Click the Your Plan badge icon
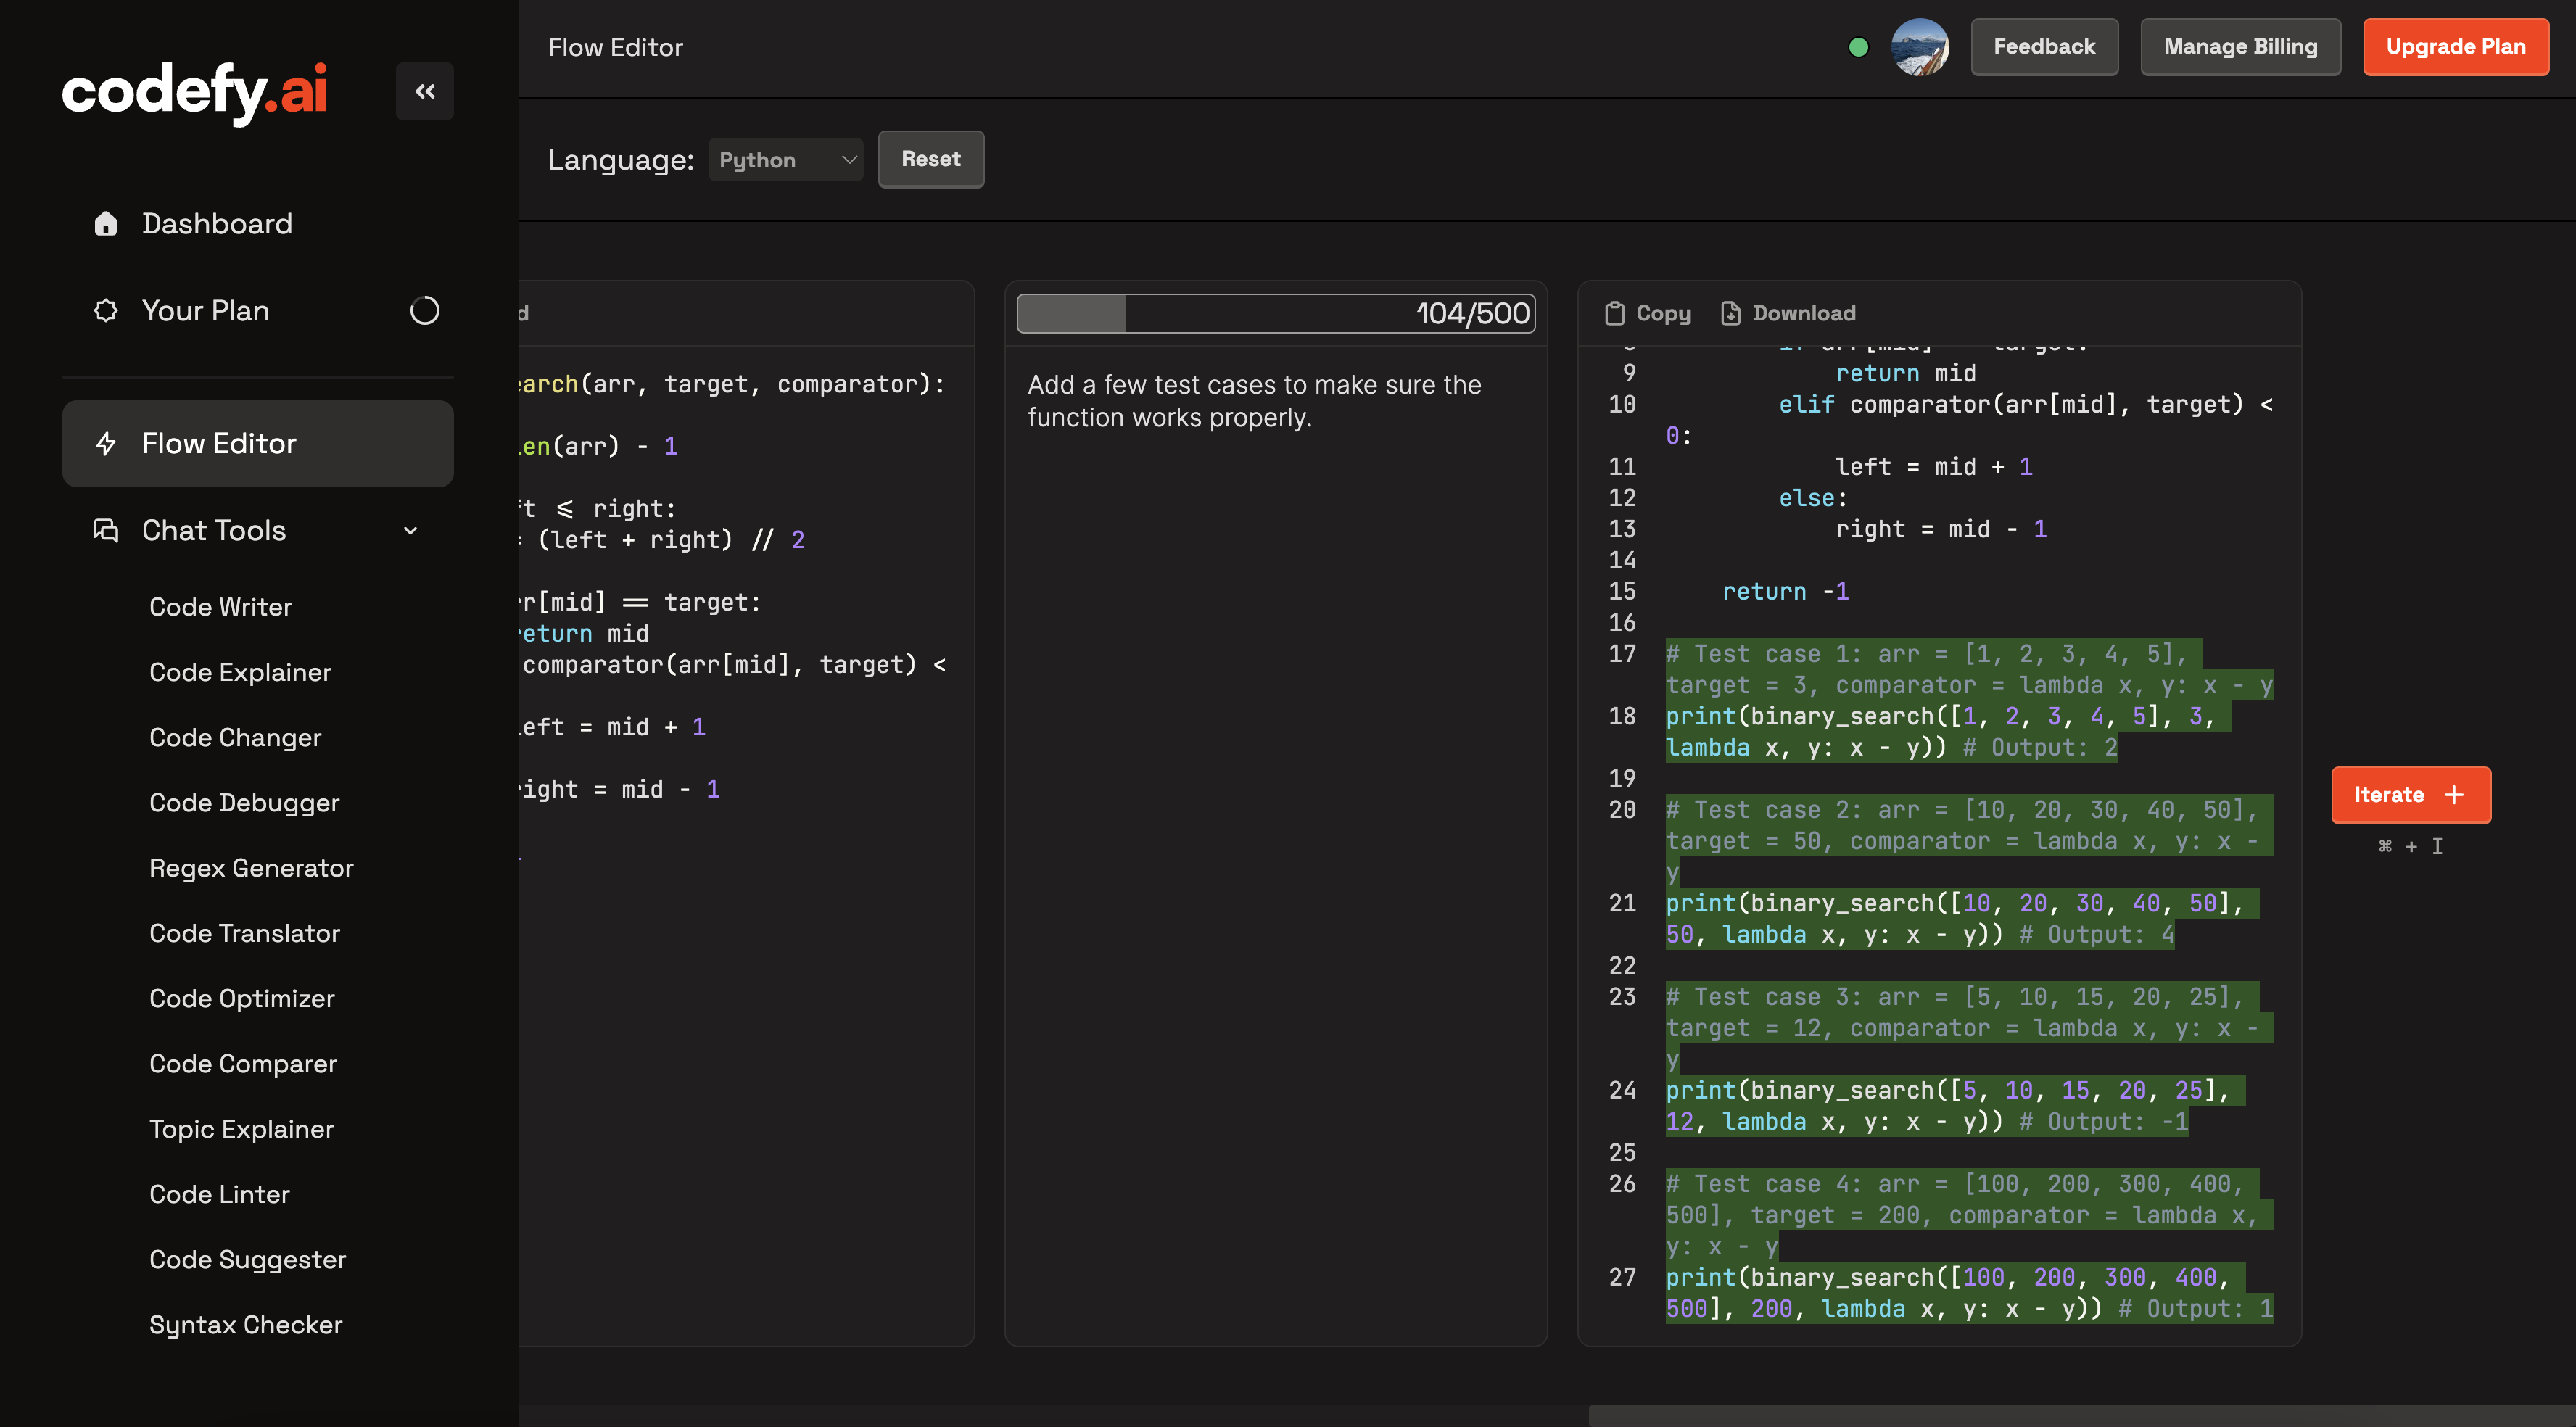The image size is (2576, 1427). point(105,310)
